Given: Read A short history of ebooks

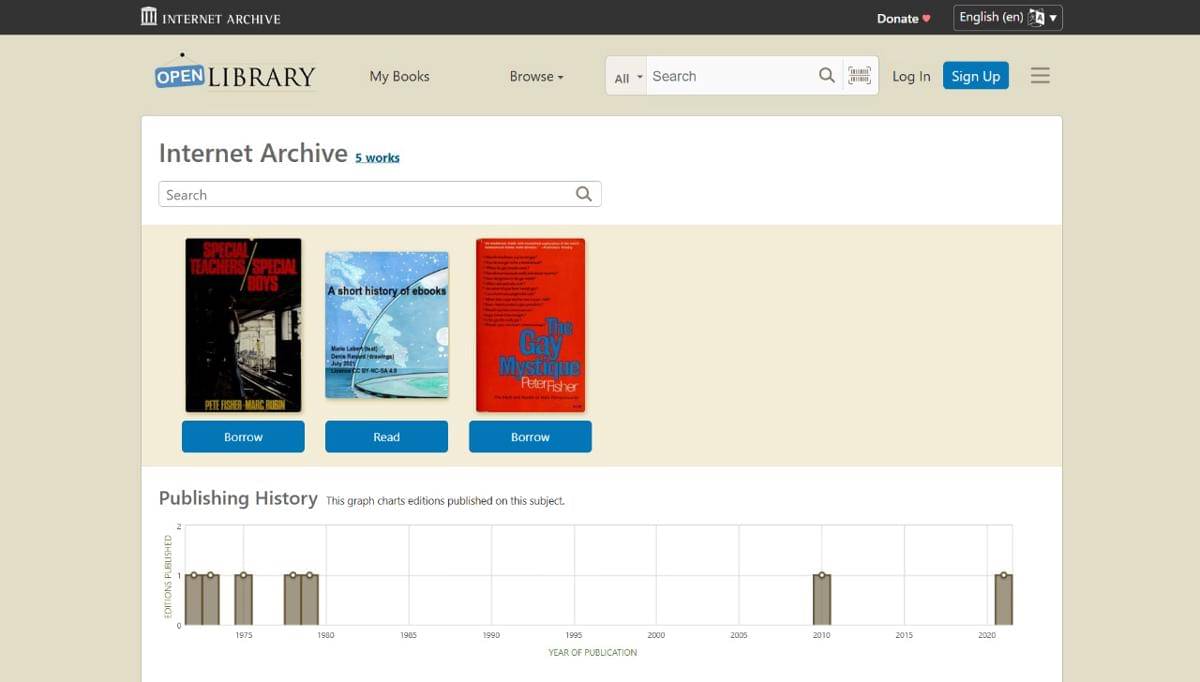Looking at the screenshot, I should tap(386, 437).
